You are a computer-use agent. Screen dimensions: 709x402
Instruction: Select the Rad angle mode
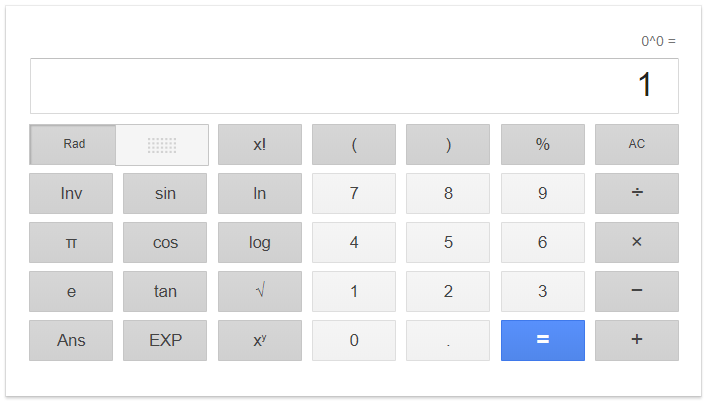coord(72,144)
